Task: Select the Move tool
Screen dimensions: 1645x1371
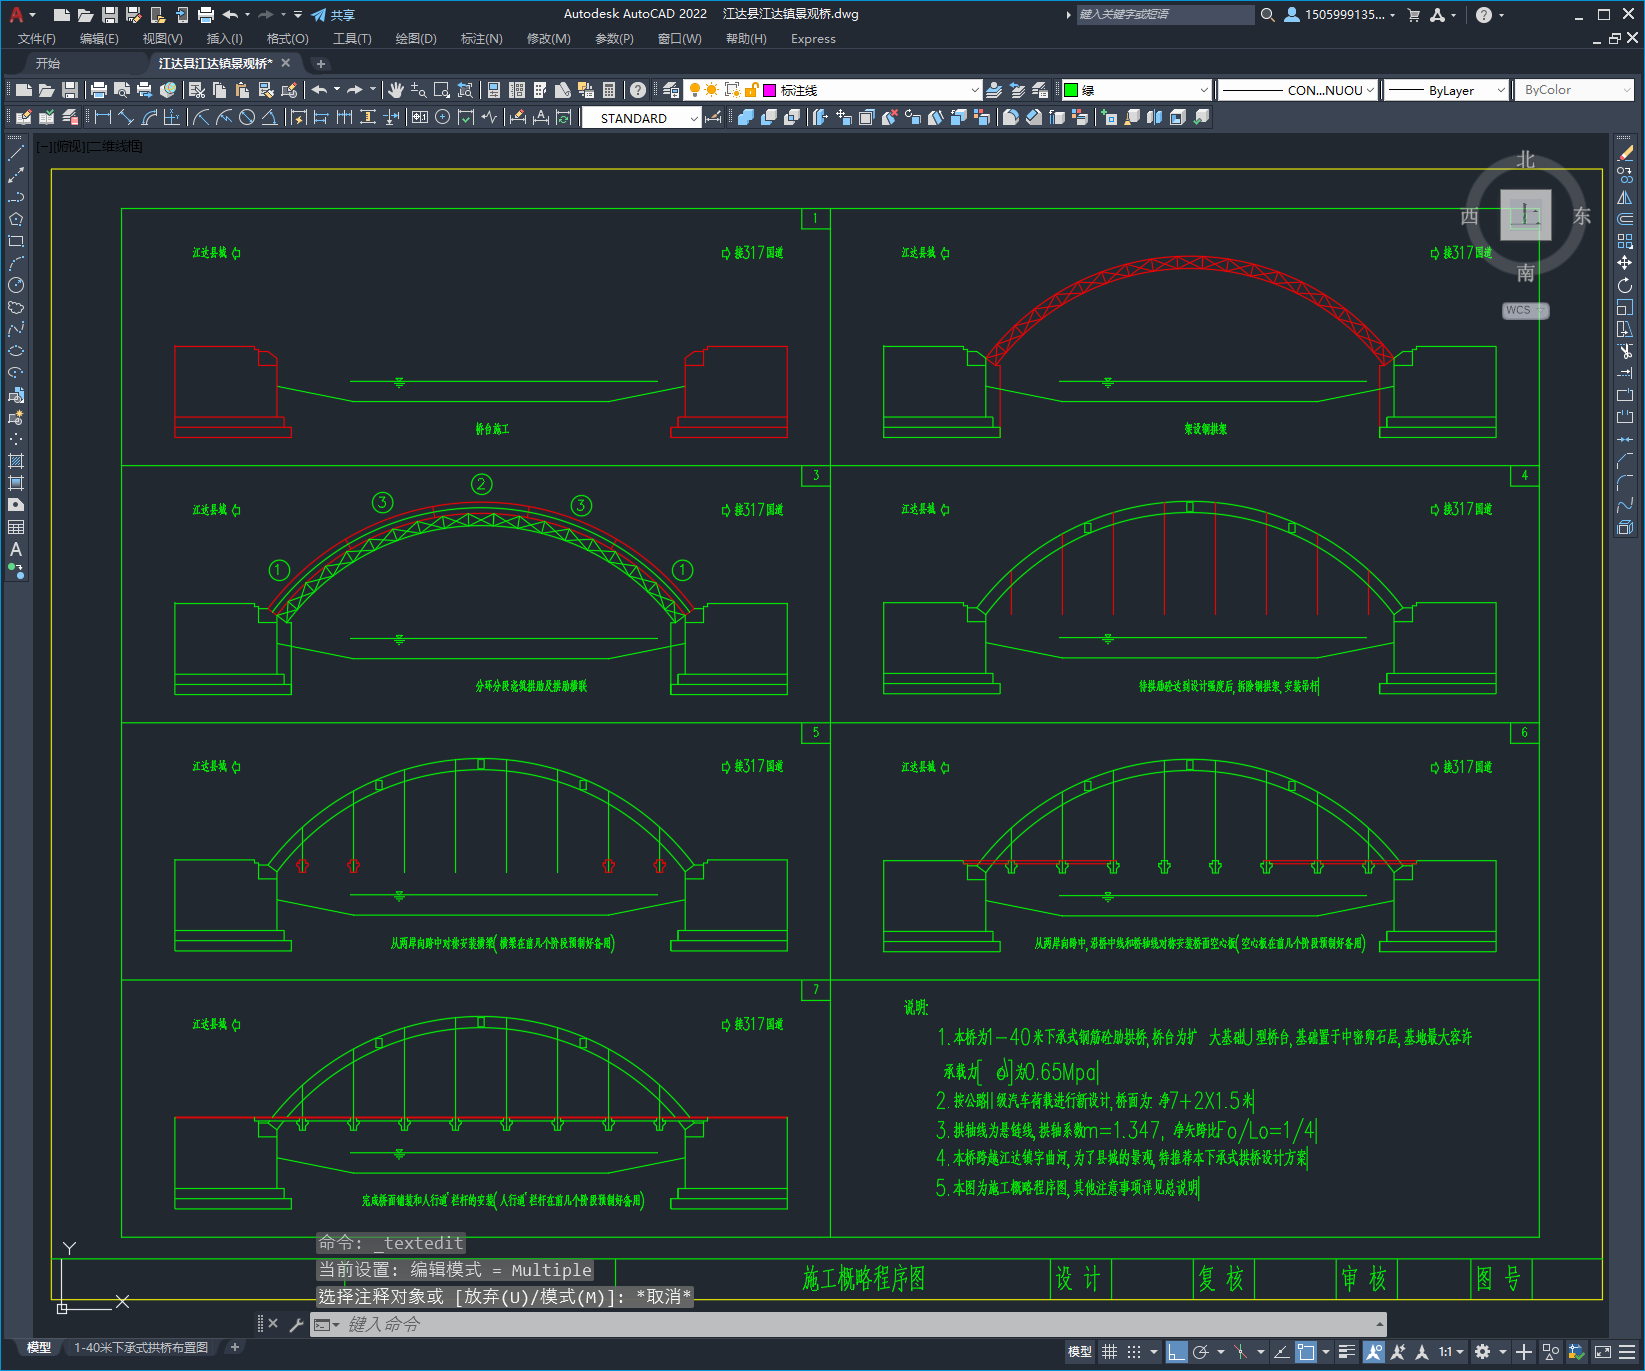Action: pyautogui.click(x=1625, y=263)
